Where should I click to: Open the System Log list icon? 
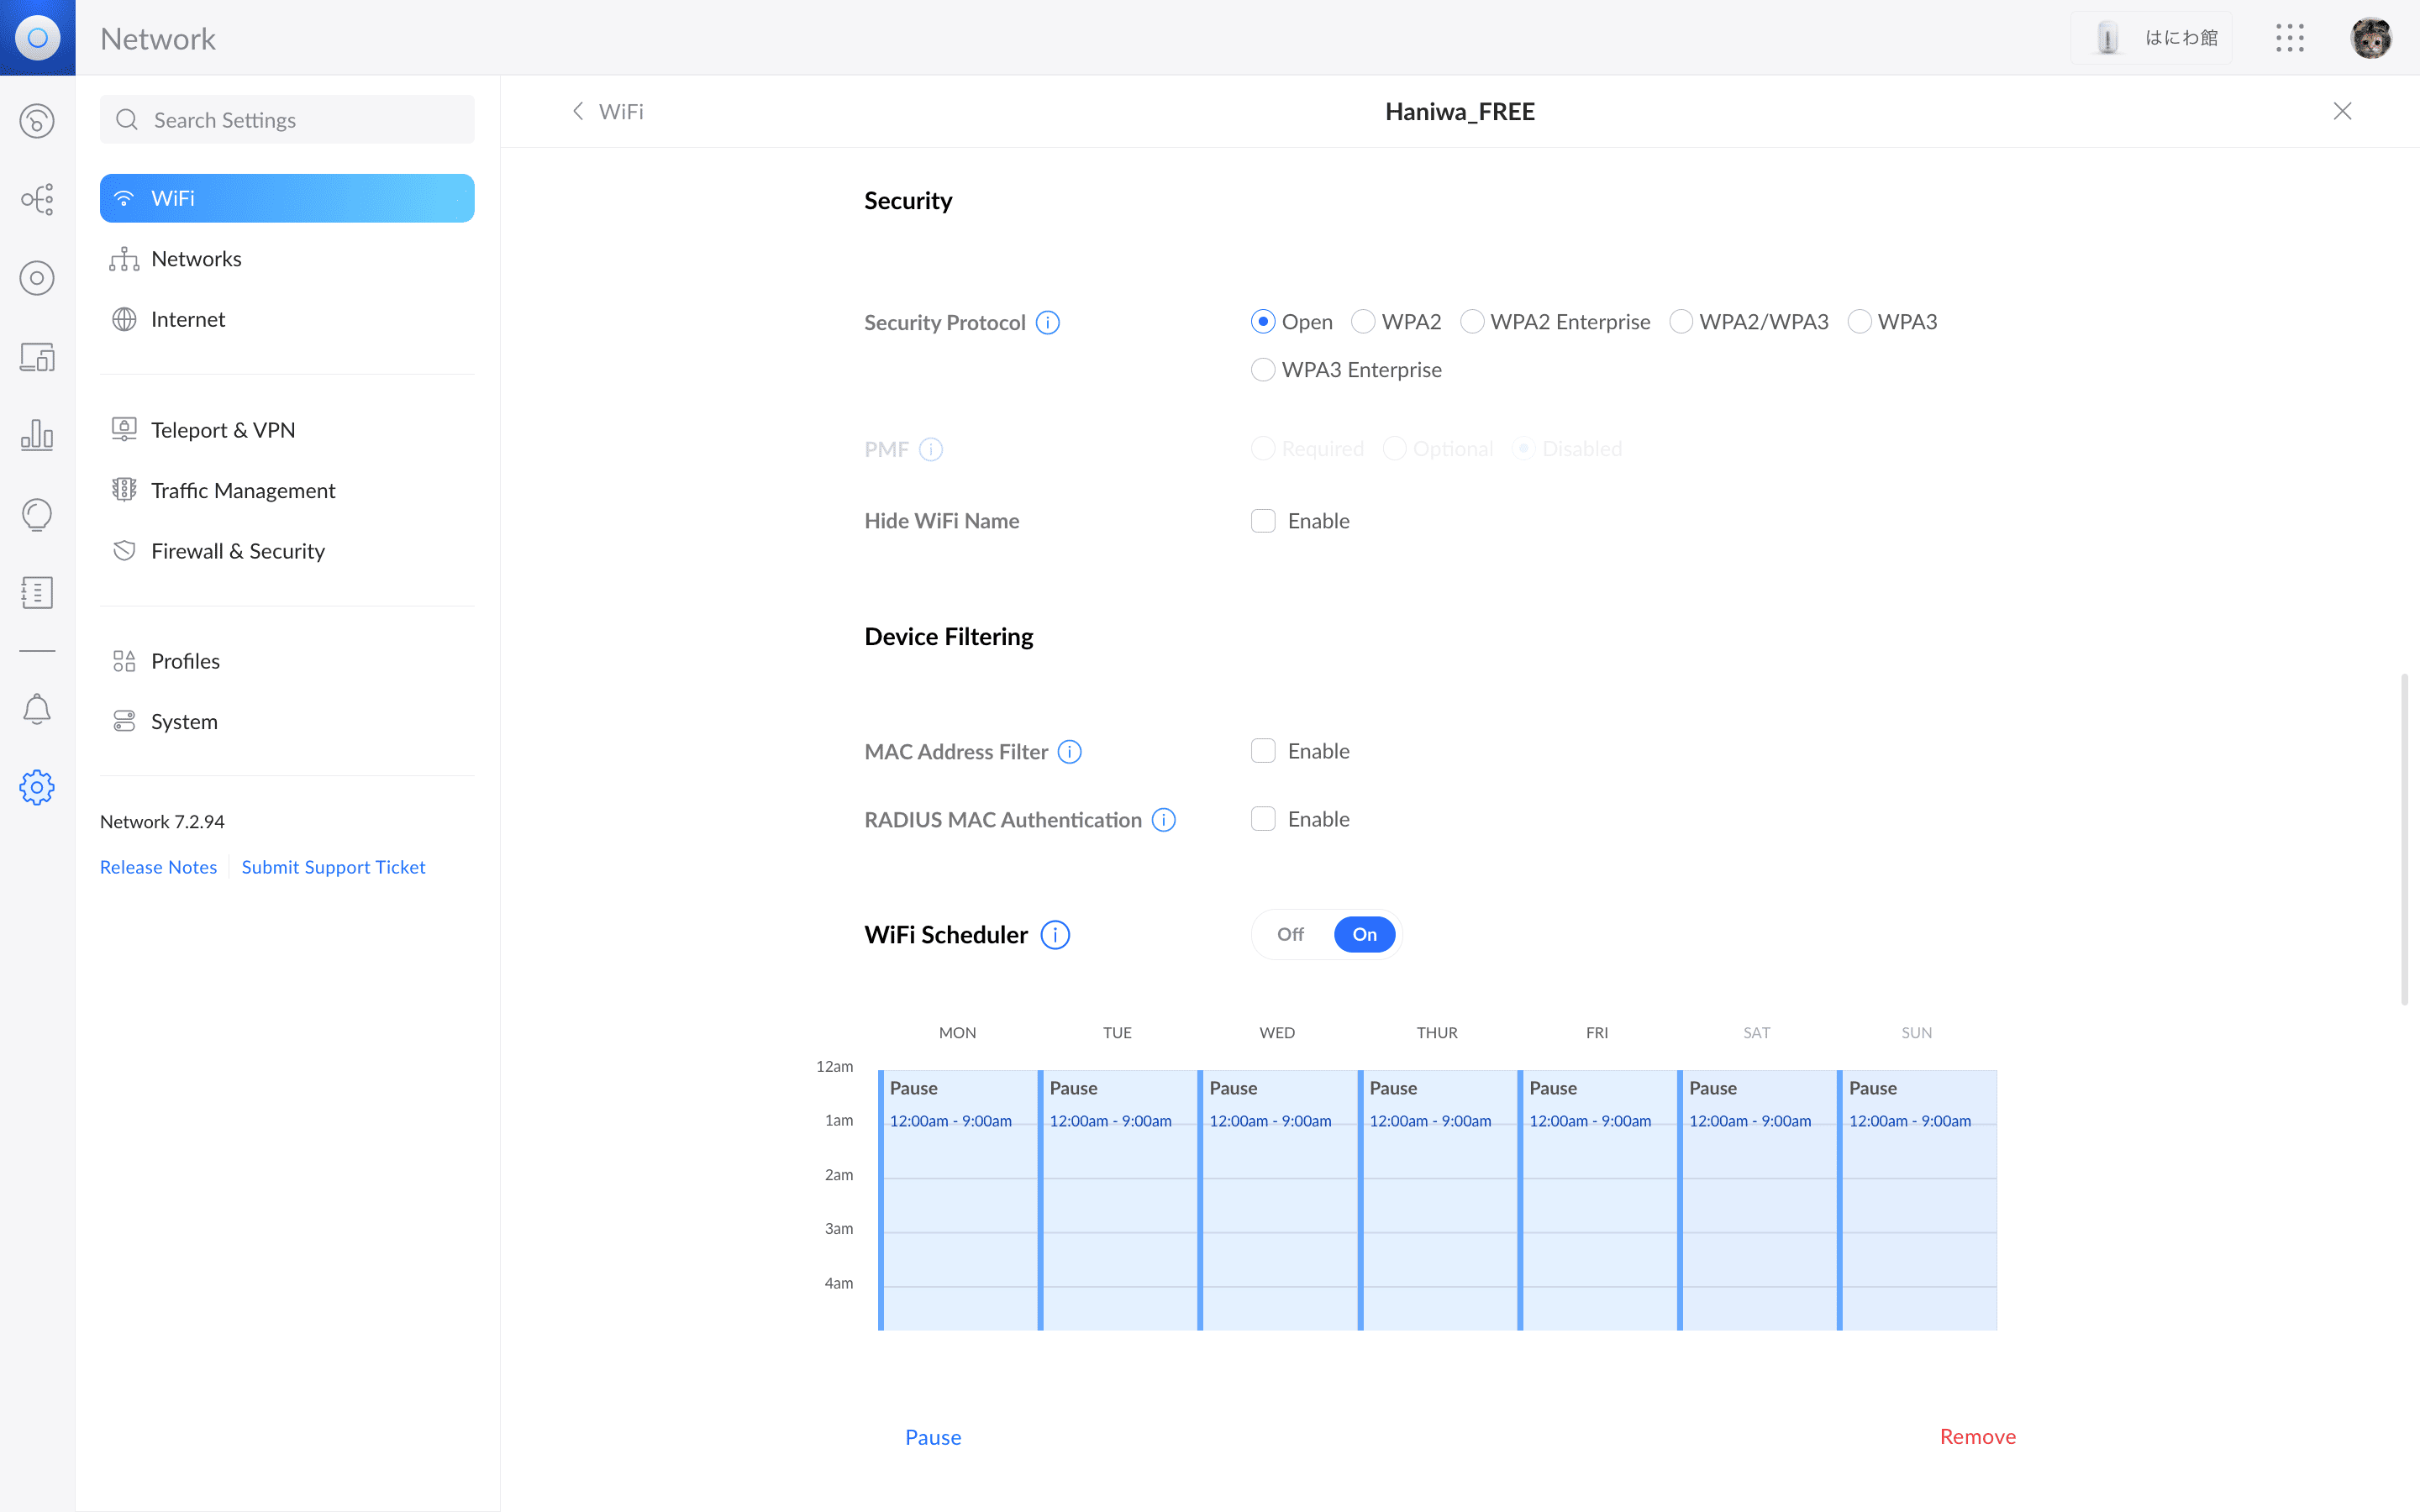coord(37,592)
